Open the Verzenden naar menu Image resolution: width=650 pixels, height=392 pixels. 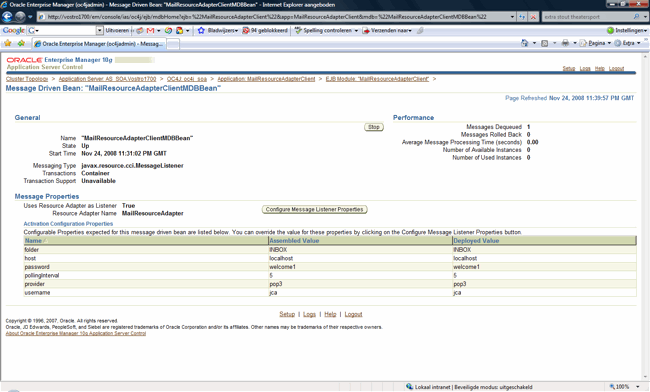[387, 31]
